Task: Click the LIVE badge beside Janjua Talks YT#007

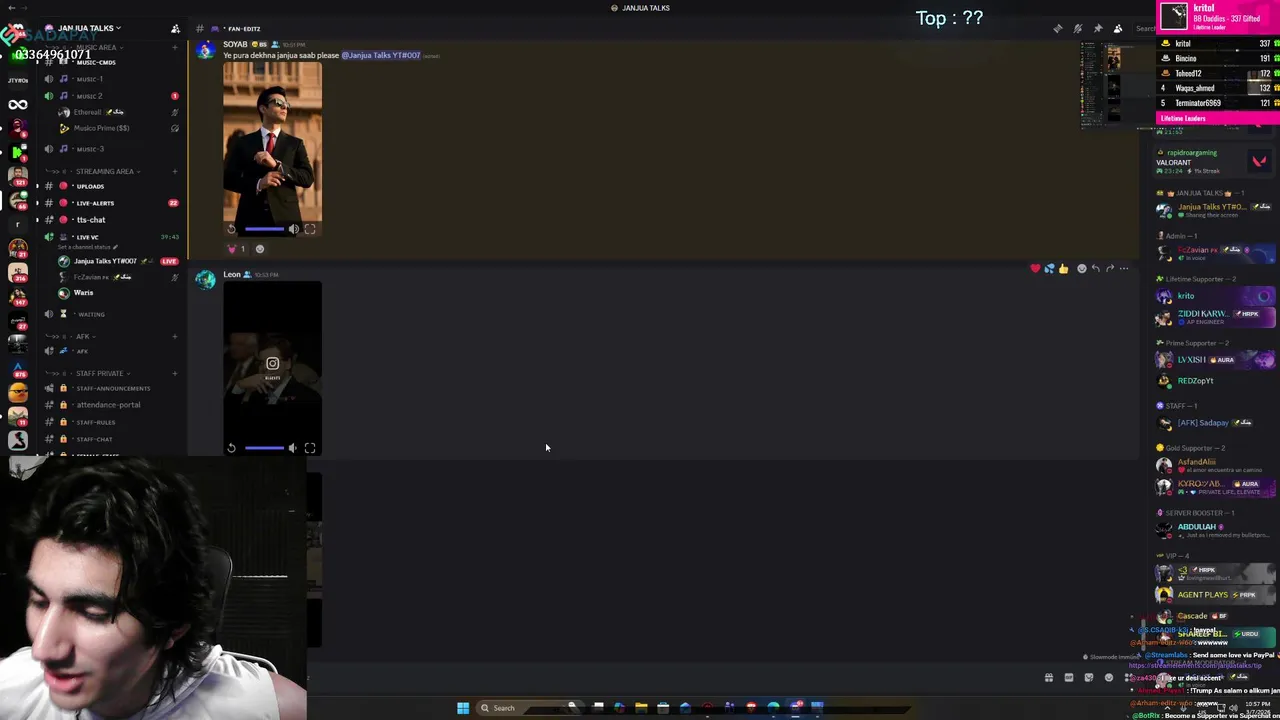Action: point(169,261)
